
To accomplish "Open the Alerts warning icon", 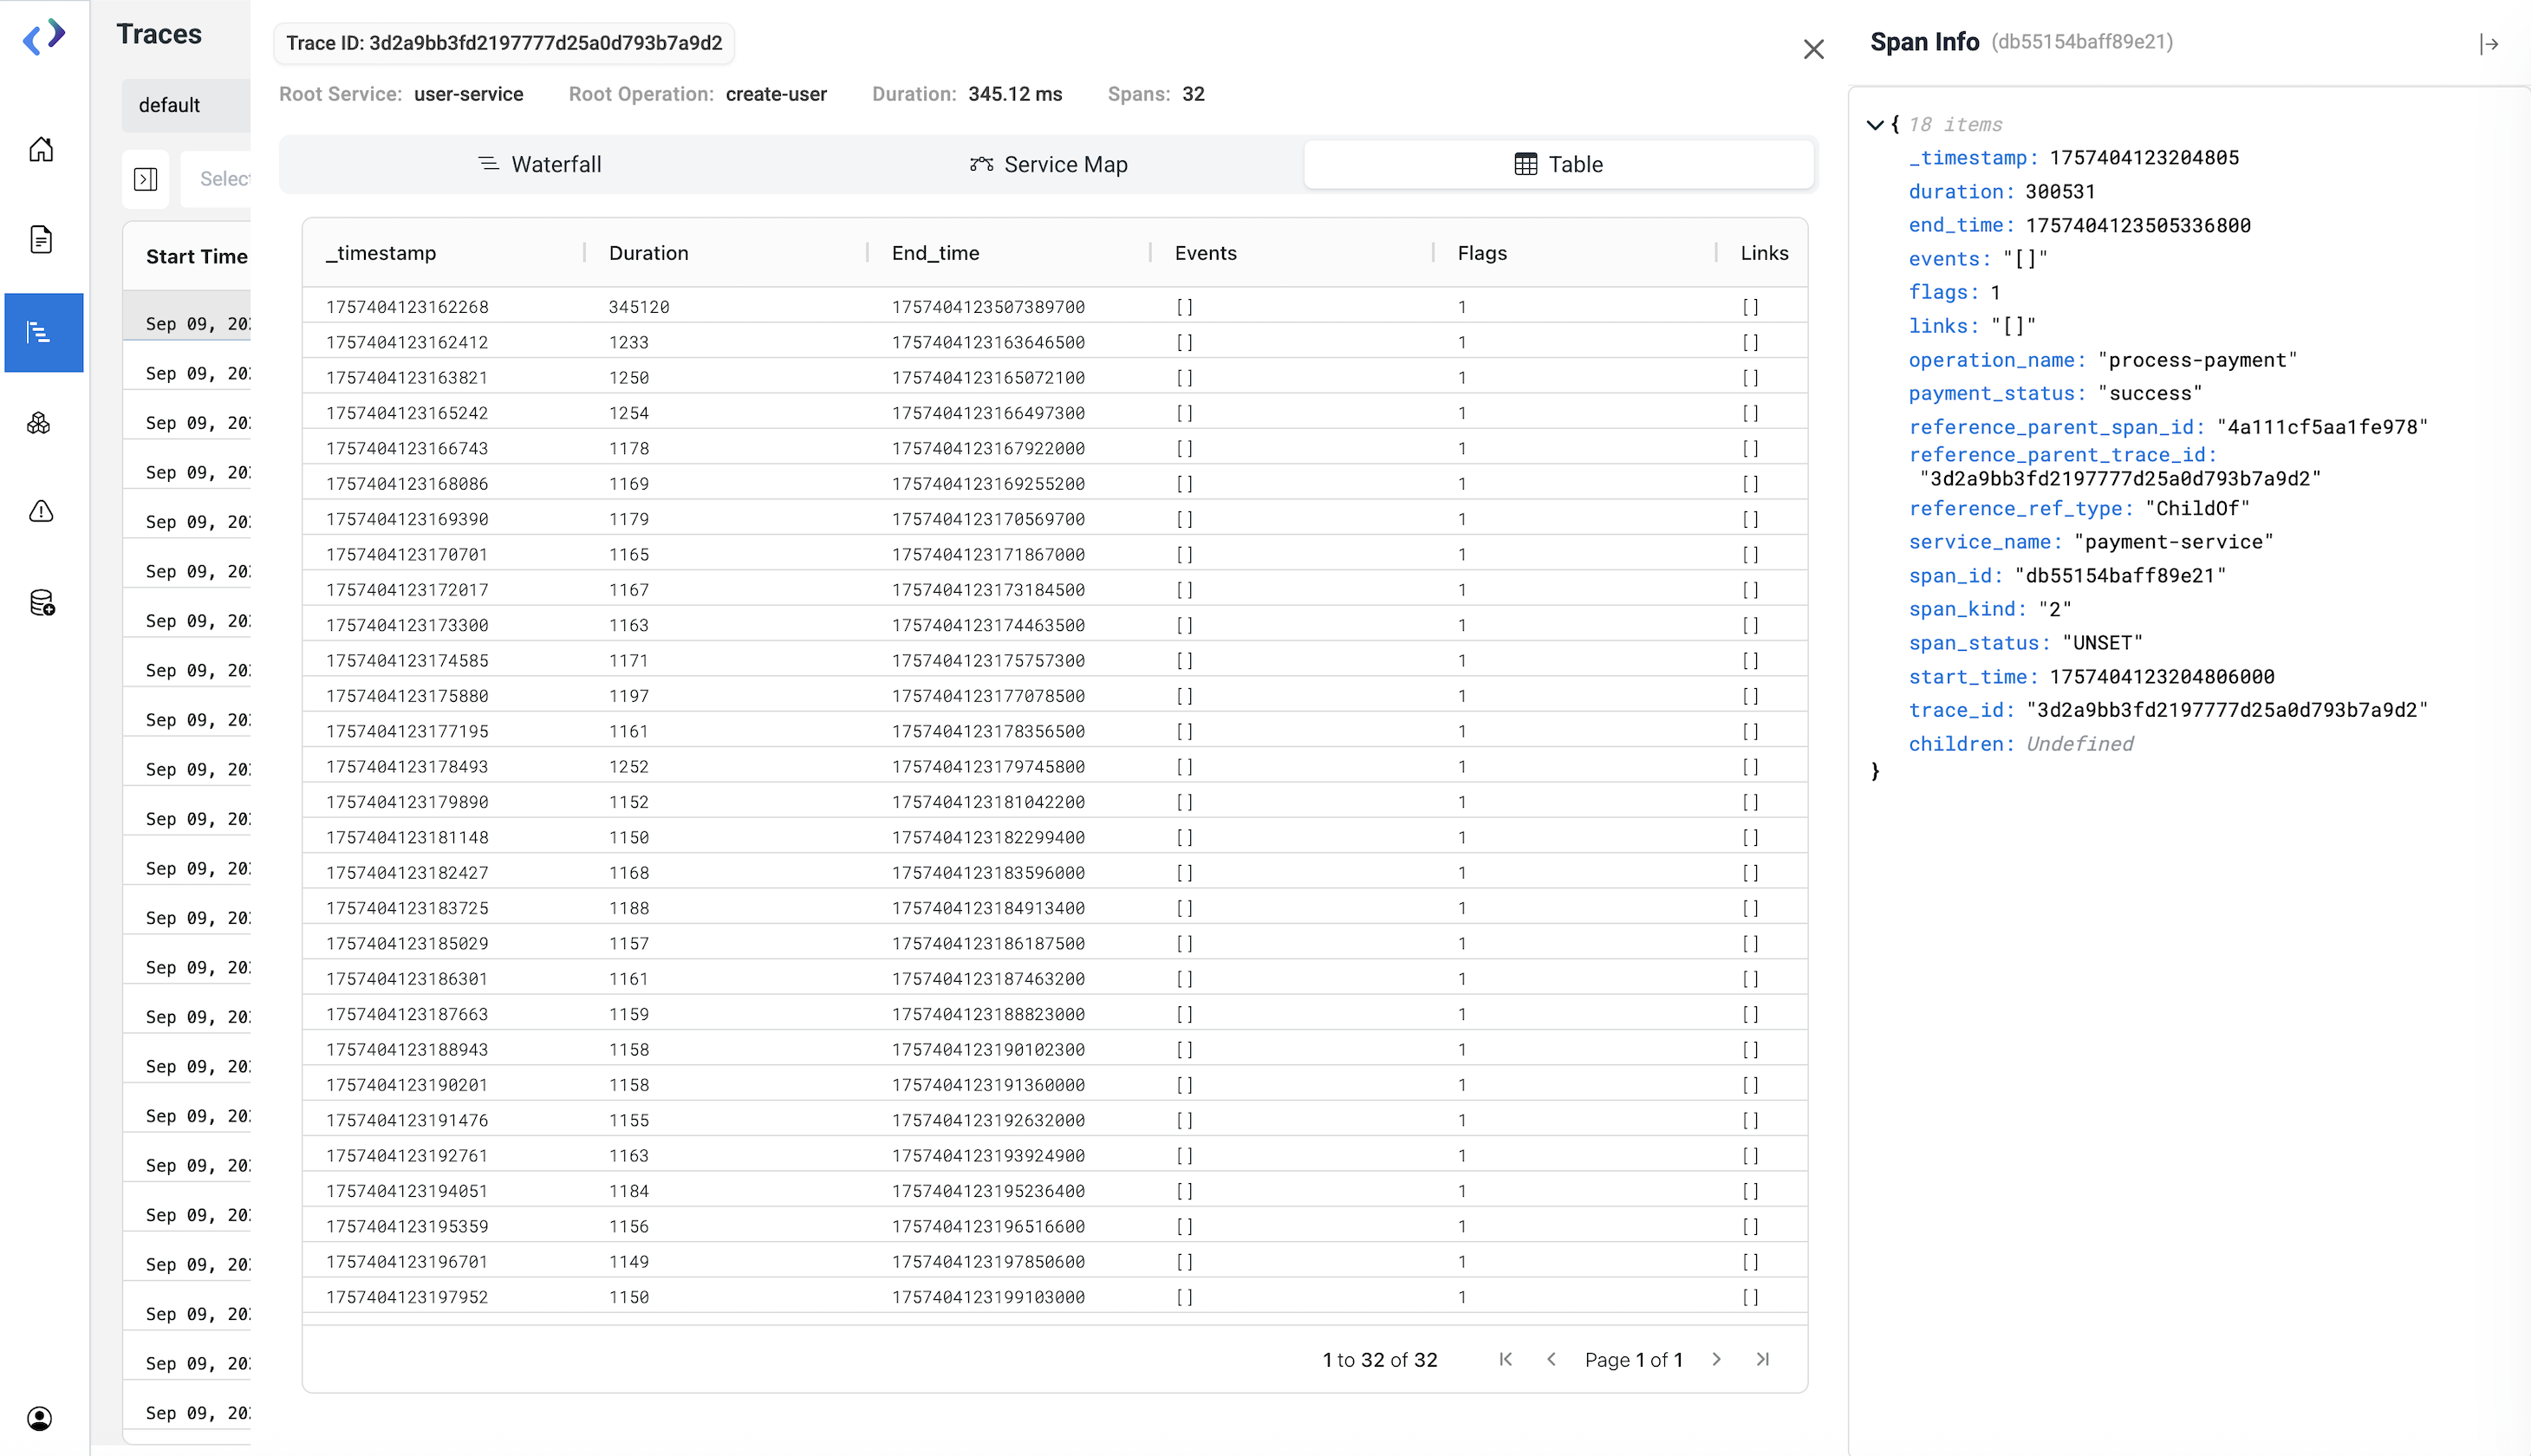I will click(x=41, y=512).
